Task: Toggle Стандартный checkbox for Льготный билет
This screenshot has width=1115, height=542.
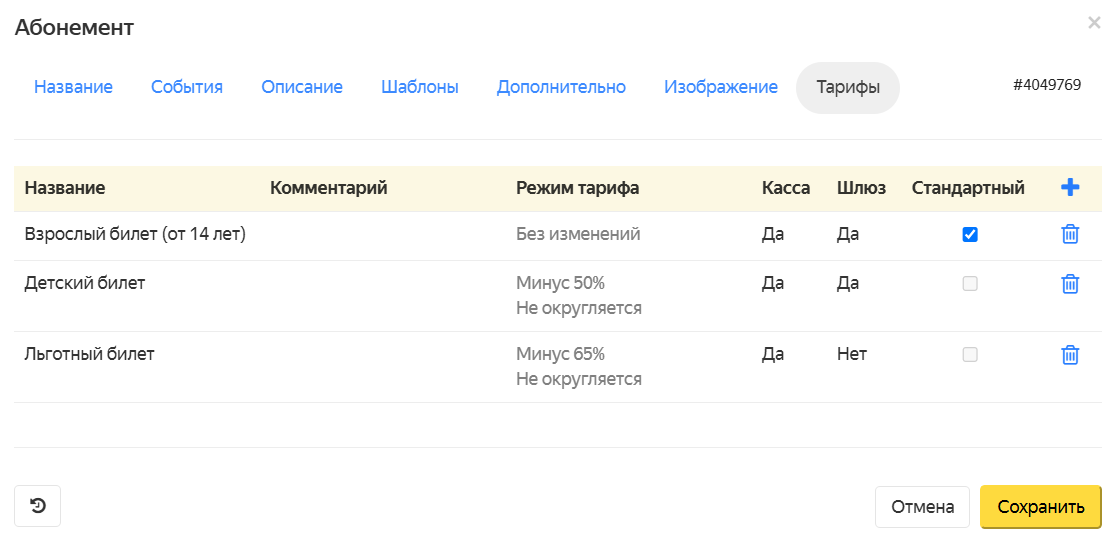Action: [x=969, y=355]
